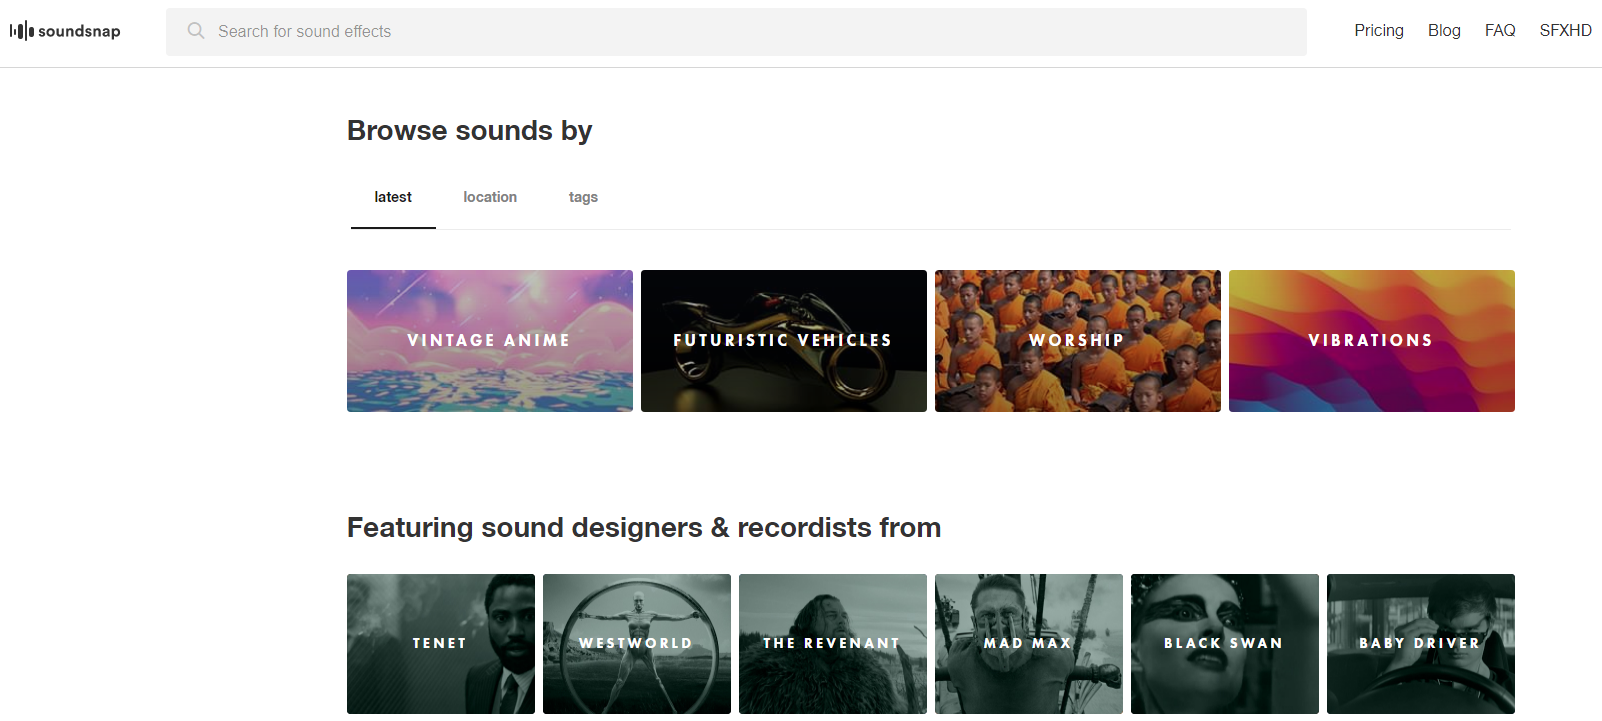The width and height of the screenshot is (1602, 721).
Task: Select the Tenet featured tile
Action: click(440, 643)
